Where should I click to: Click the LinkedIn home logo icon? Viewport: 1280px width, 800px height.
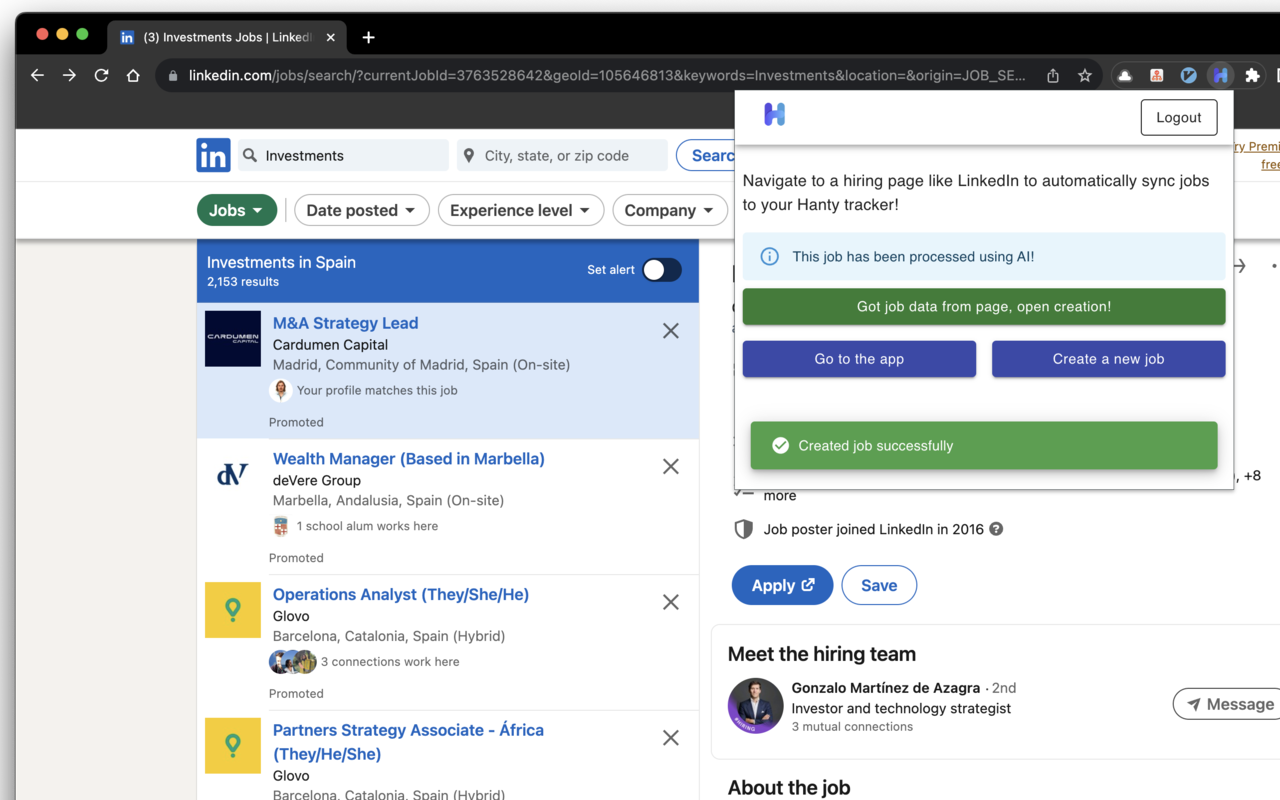[x=213, y=156]
